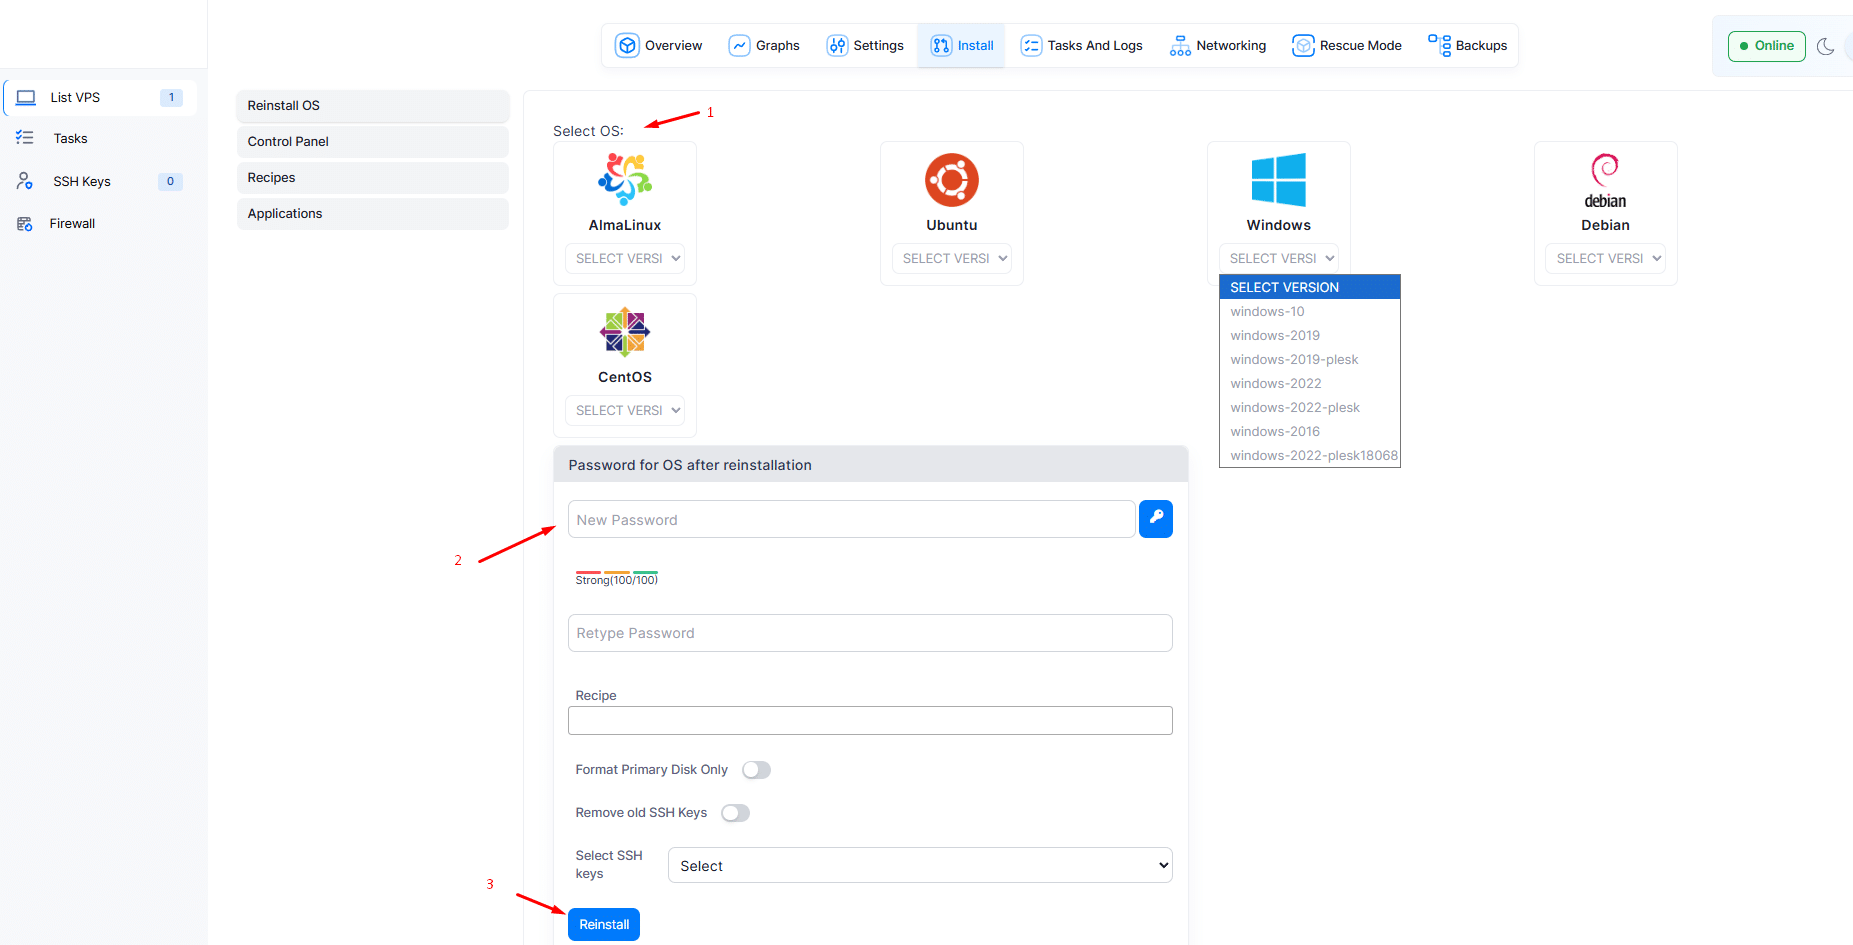Go to the Backups tab

(1468, 46)
